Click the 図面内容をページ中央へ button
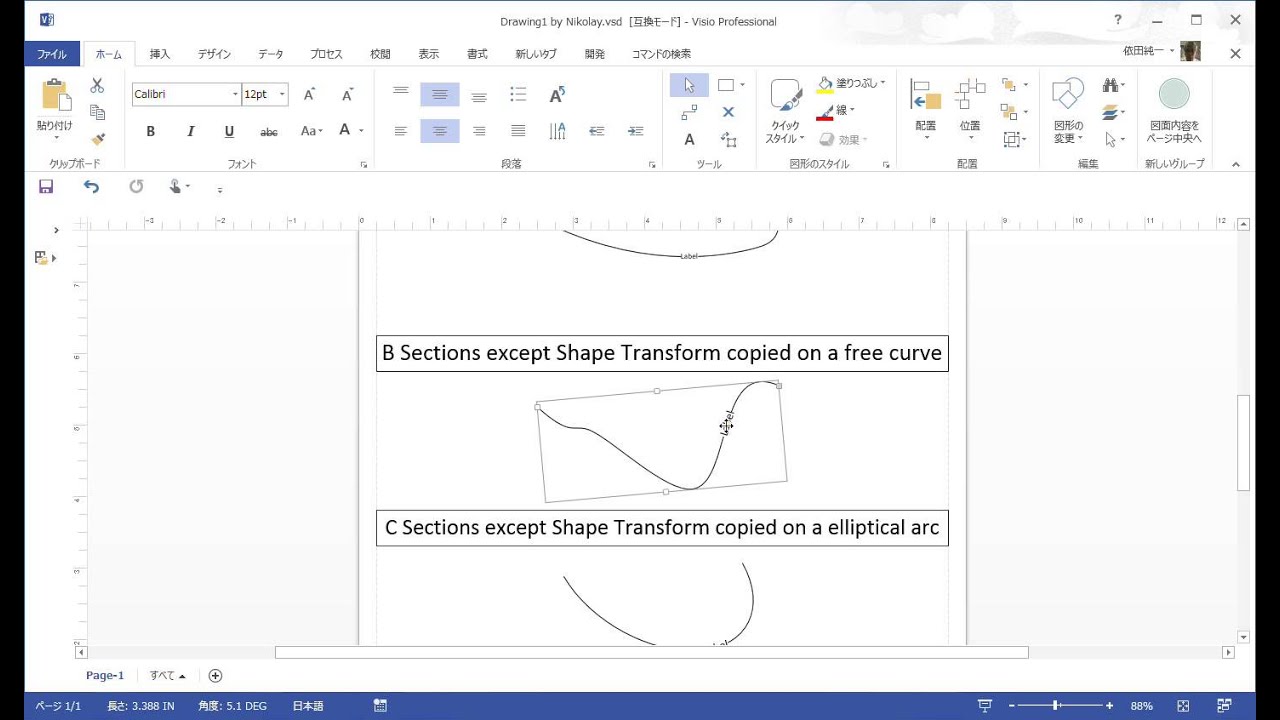Image resolution: width=1280 pixels, height=720 pixels. tap(1174, 112)
